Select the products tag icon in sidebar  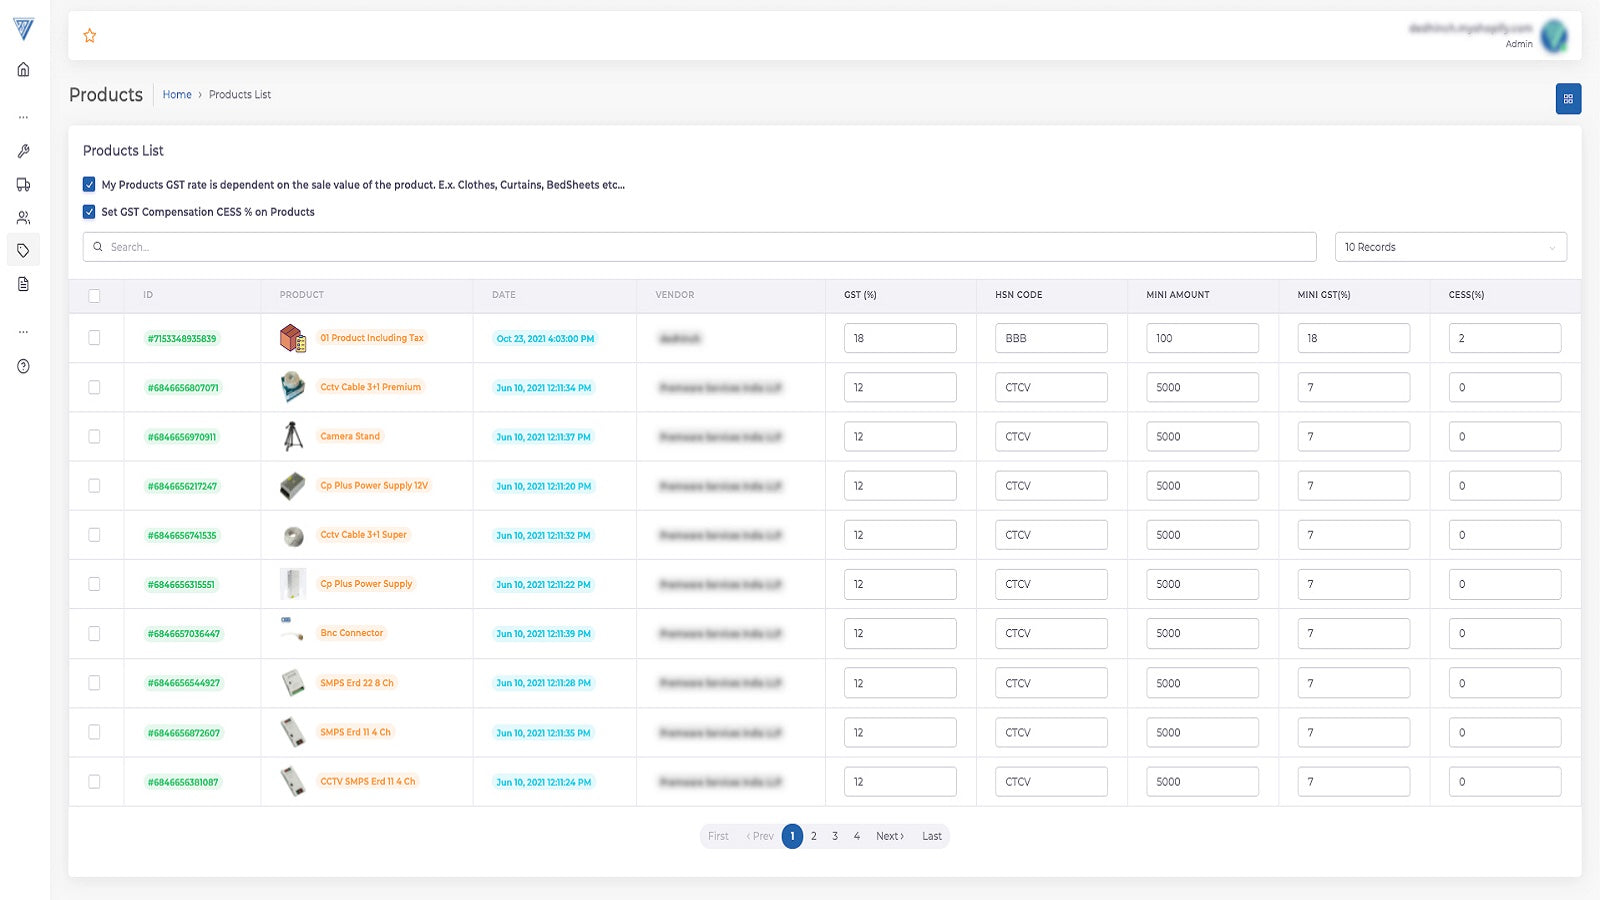tap(23, 251)
